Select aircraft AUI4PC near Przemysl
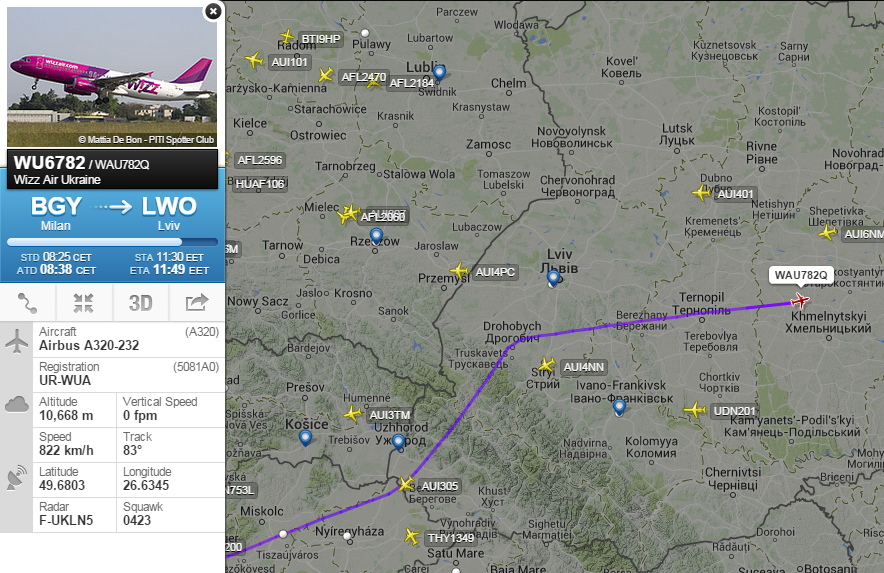The width and height of the screenshot is (884, 573). pyautogui.click(x=459, y=271)
